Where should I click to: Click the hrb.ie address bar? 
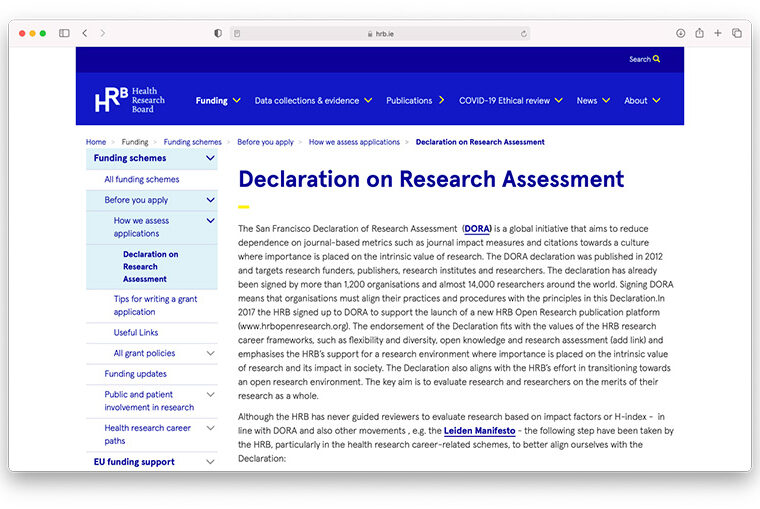tap(380, 33)
